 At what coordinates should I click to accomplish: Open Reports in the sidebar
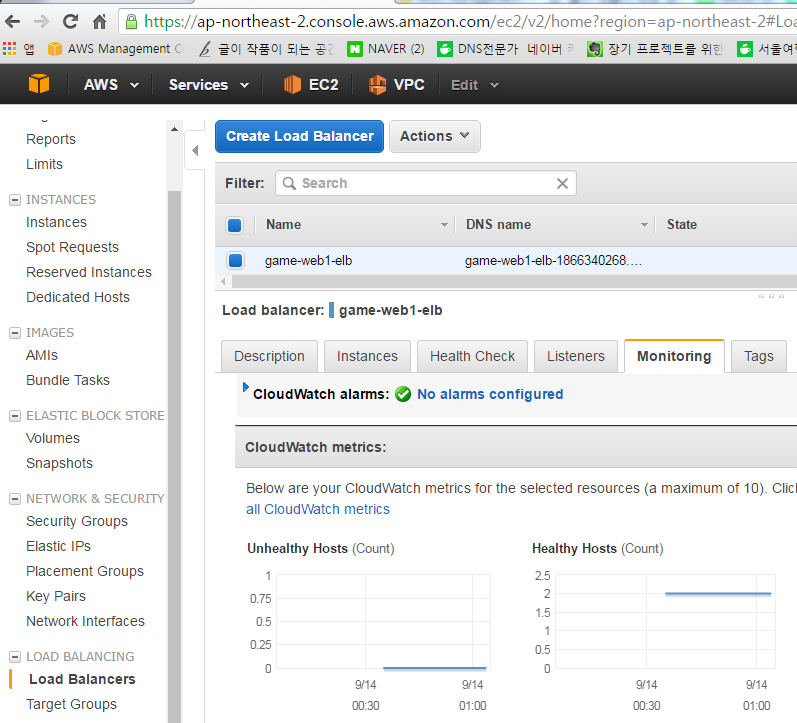51,139
